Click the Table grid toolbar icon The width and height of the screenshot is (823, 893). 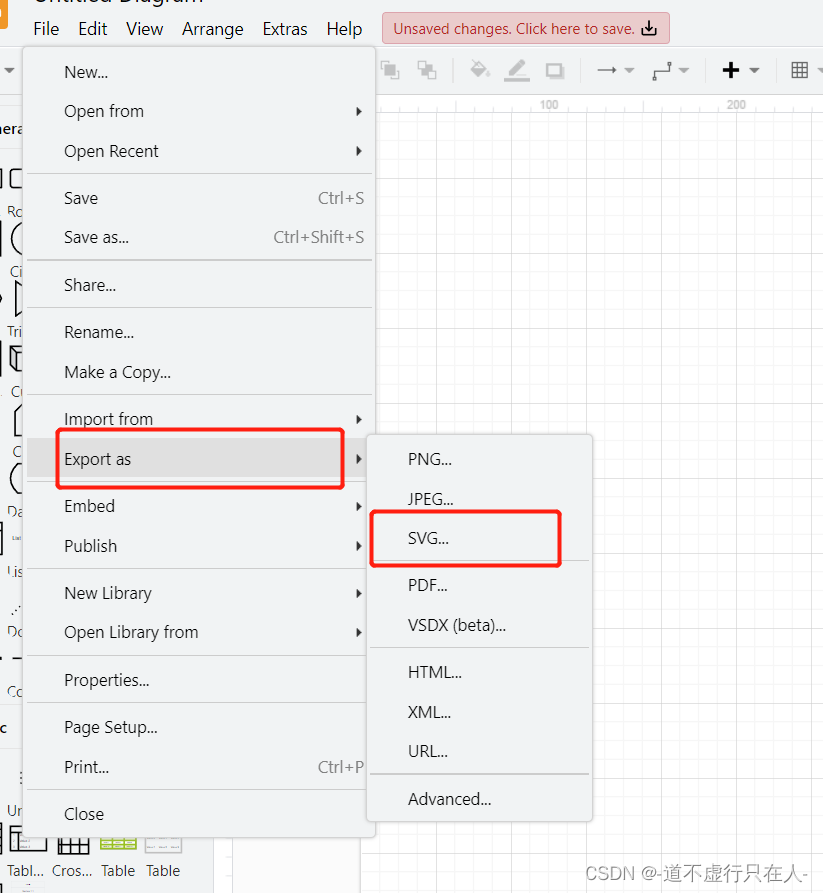800,70
